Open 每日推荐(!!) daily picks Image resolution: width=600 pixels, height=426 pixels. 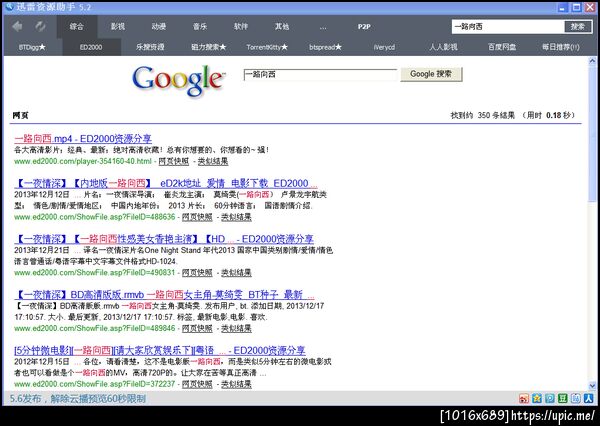561,47
